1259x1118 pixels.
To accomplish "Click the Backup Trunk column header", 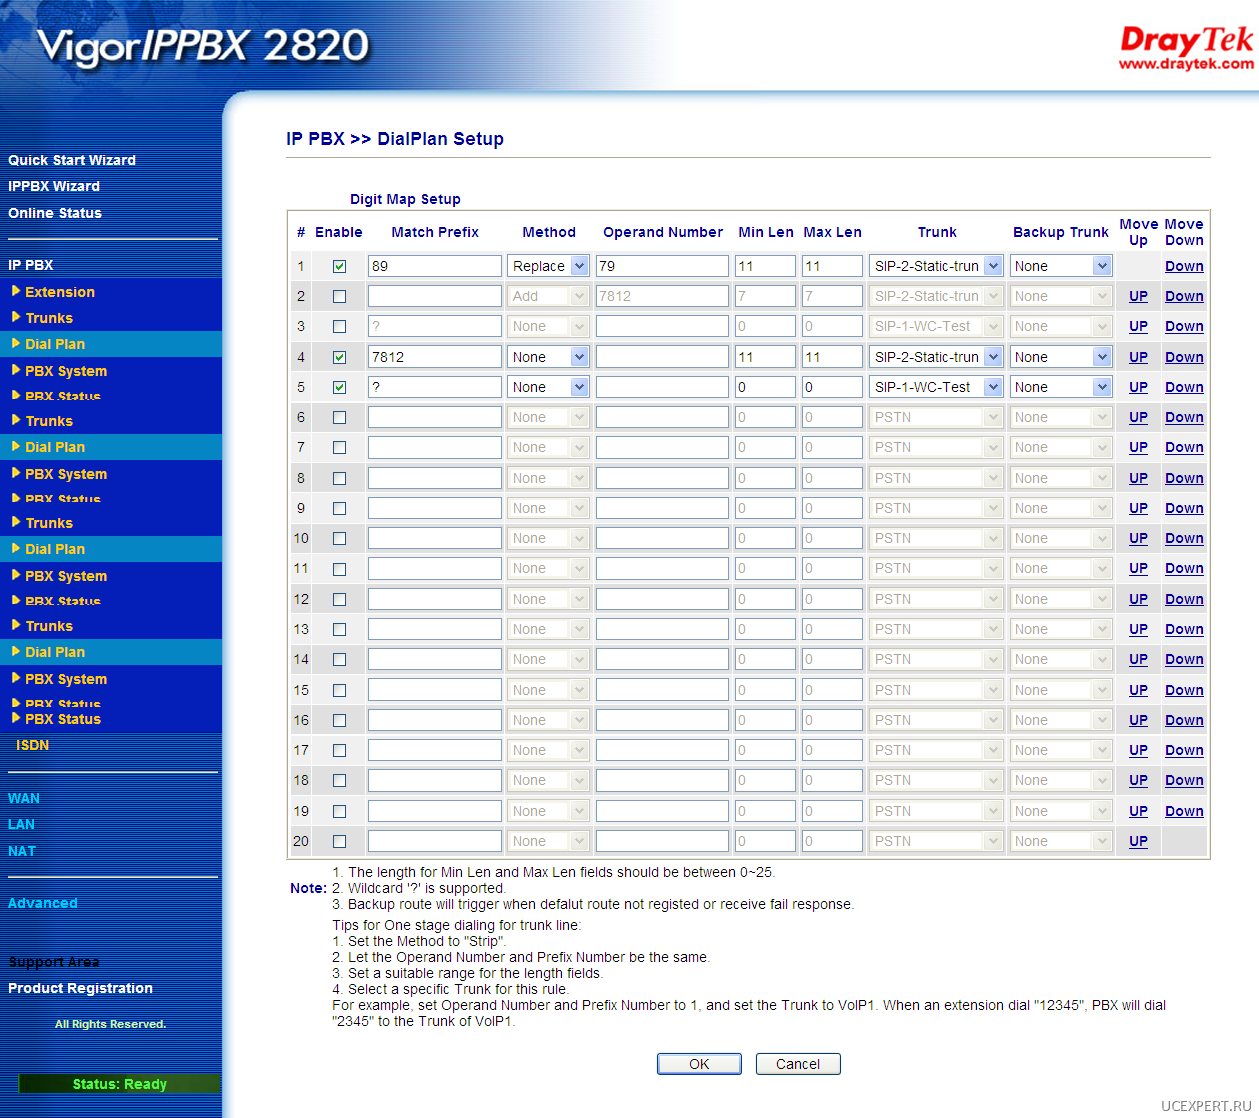I will pos(1060,232).
